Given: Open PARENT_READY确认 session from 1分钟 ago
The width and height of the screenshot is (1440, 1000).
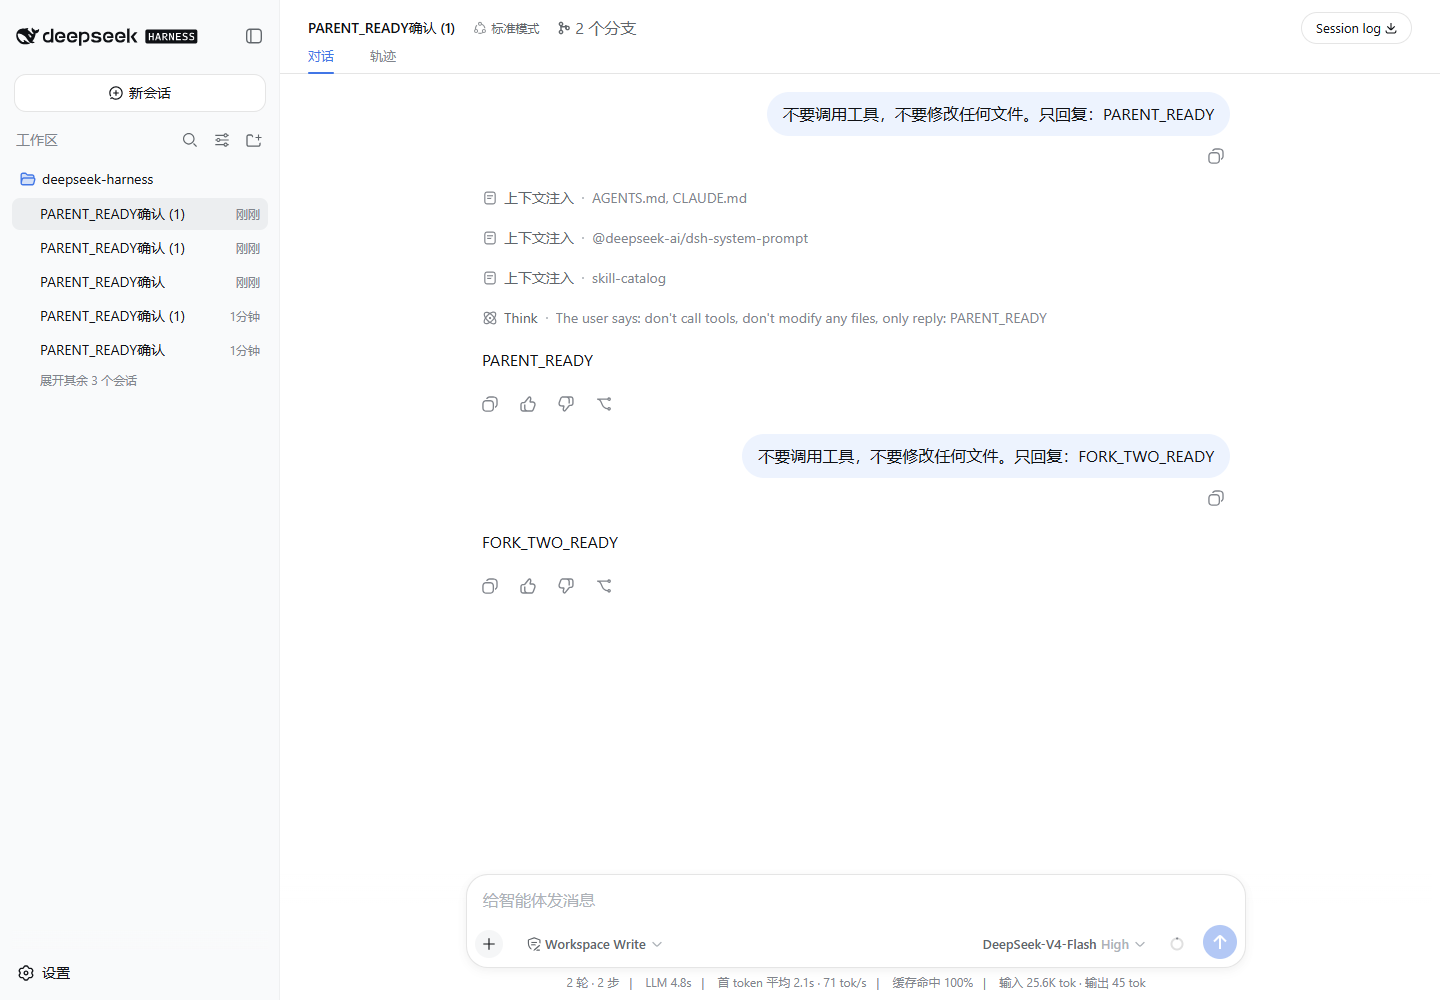Looking at the screenshot, I should [140, 350].
